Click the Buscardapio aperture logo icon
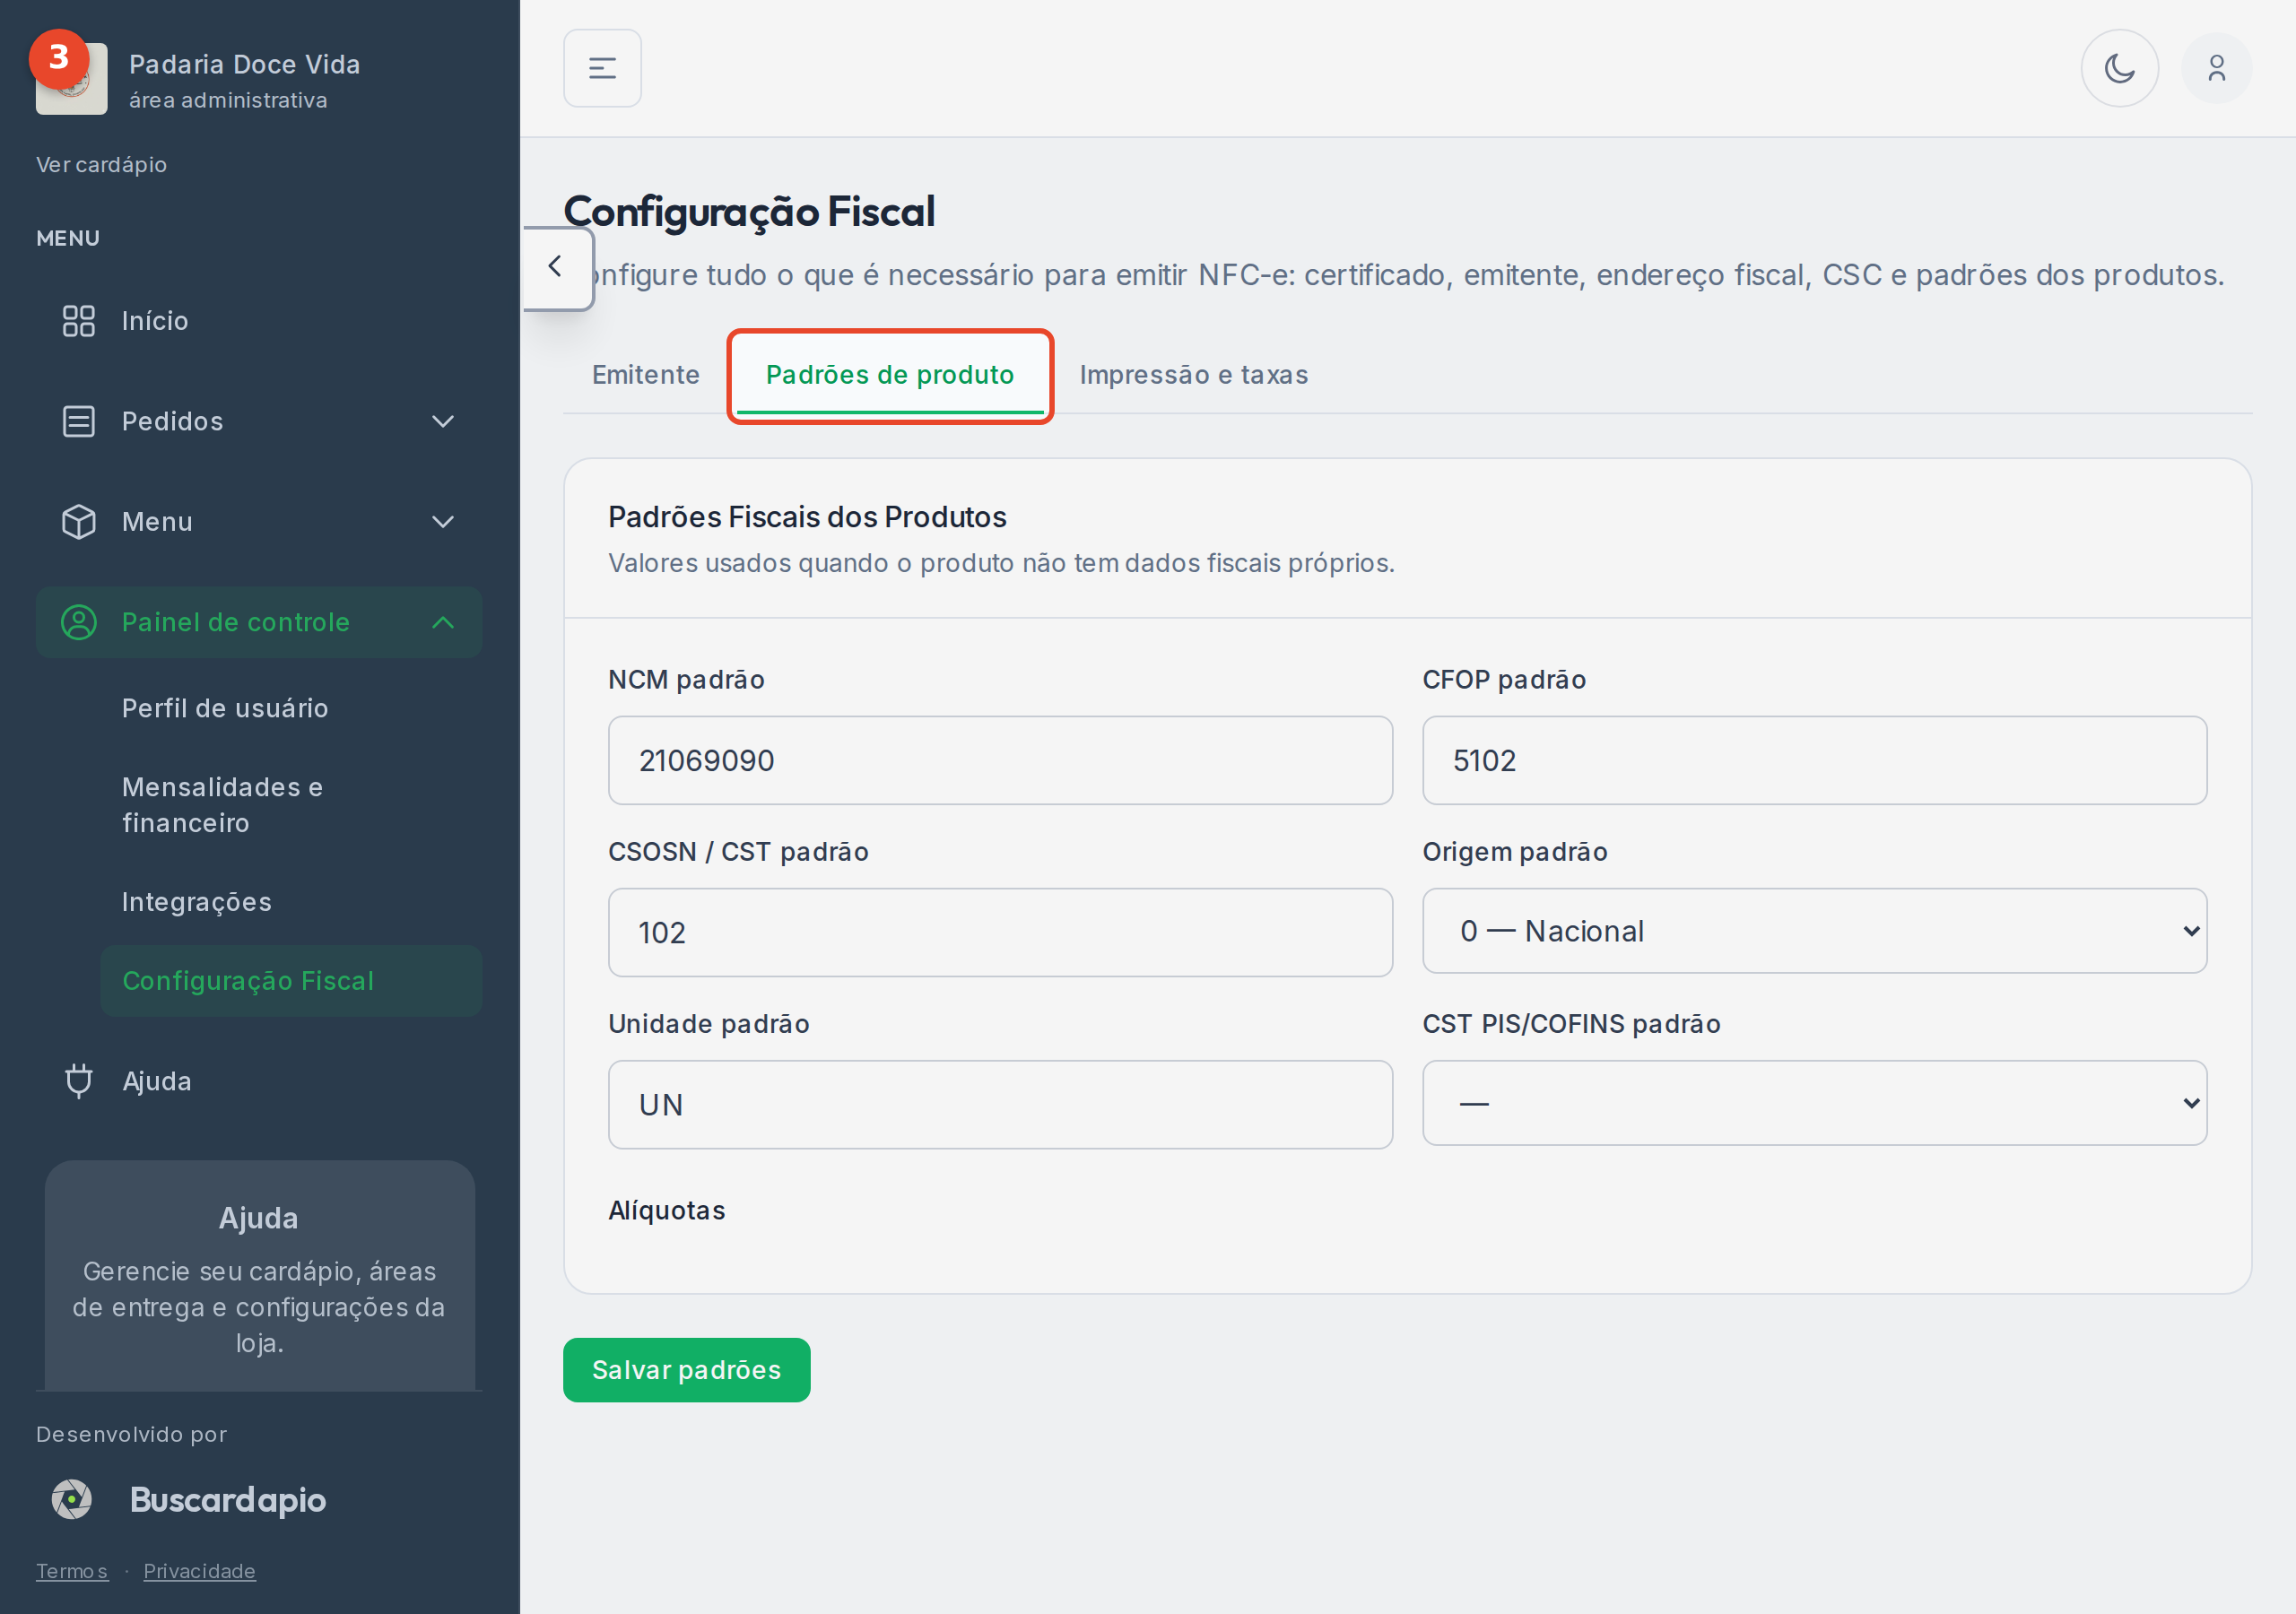The width and height of the screenshot is (2296, 1614). pyautogui.click(x=72, y=1499)
